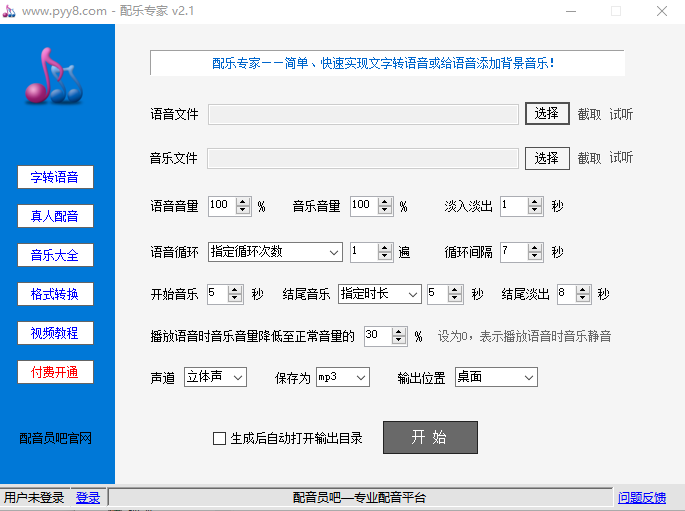Image resolution: width=685 pixels, height=511 pixels.
Task: Click 选择 for 语音文件
Action: click(547, 114)
